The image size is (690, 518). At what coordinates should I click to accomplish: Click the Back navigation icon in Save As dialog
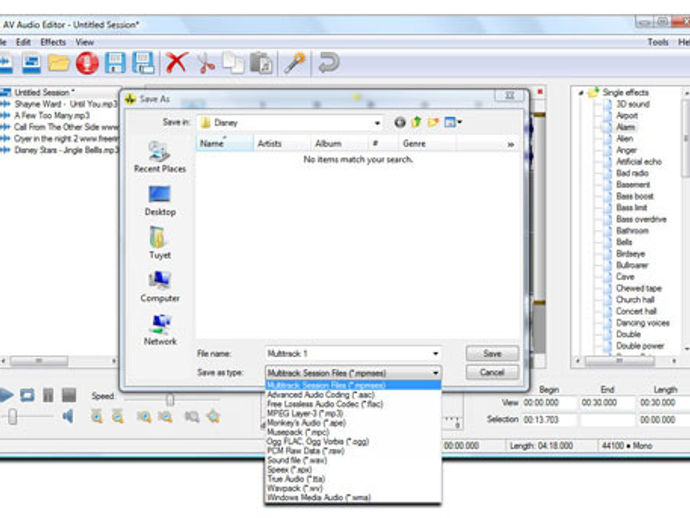(400, 122)
